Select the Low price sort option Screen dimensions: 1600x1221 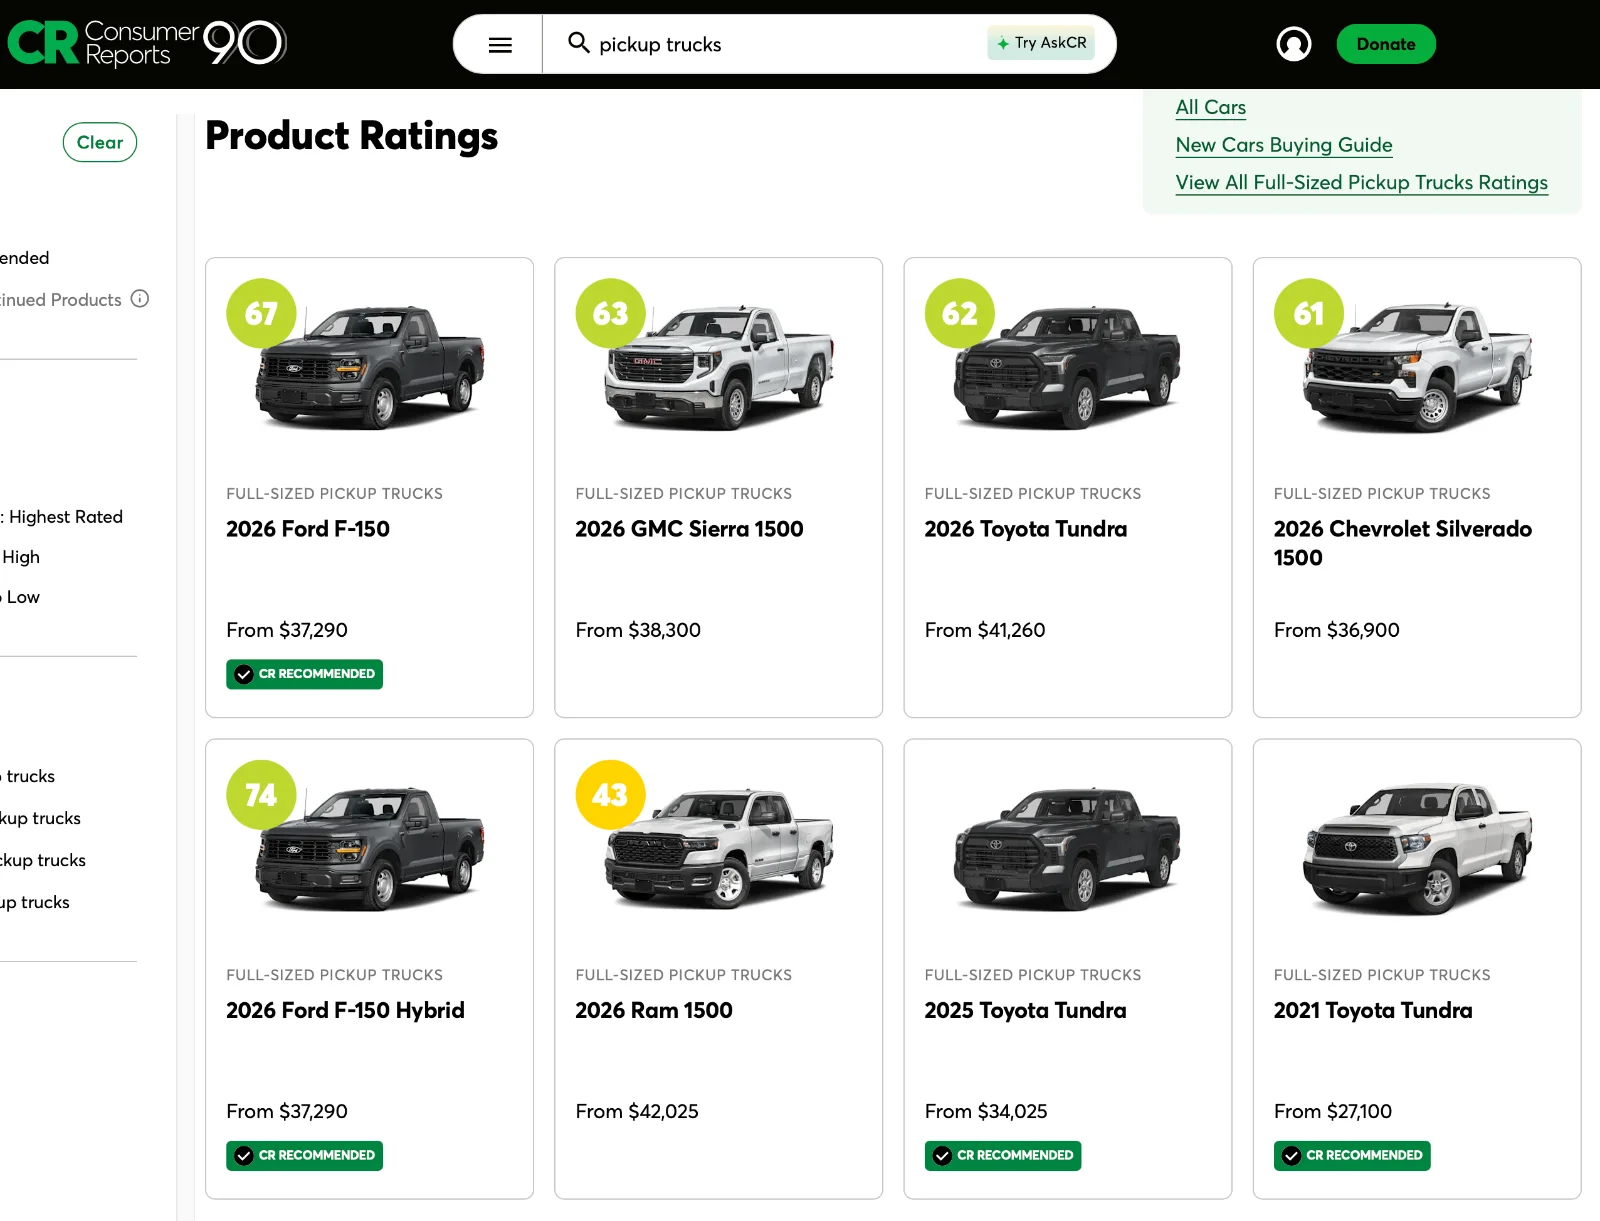coord(20,597)
